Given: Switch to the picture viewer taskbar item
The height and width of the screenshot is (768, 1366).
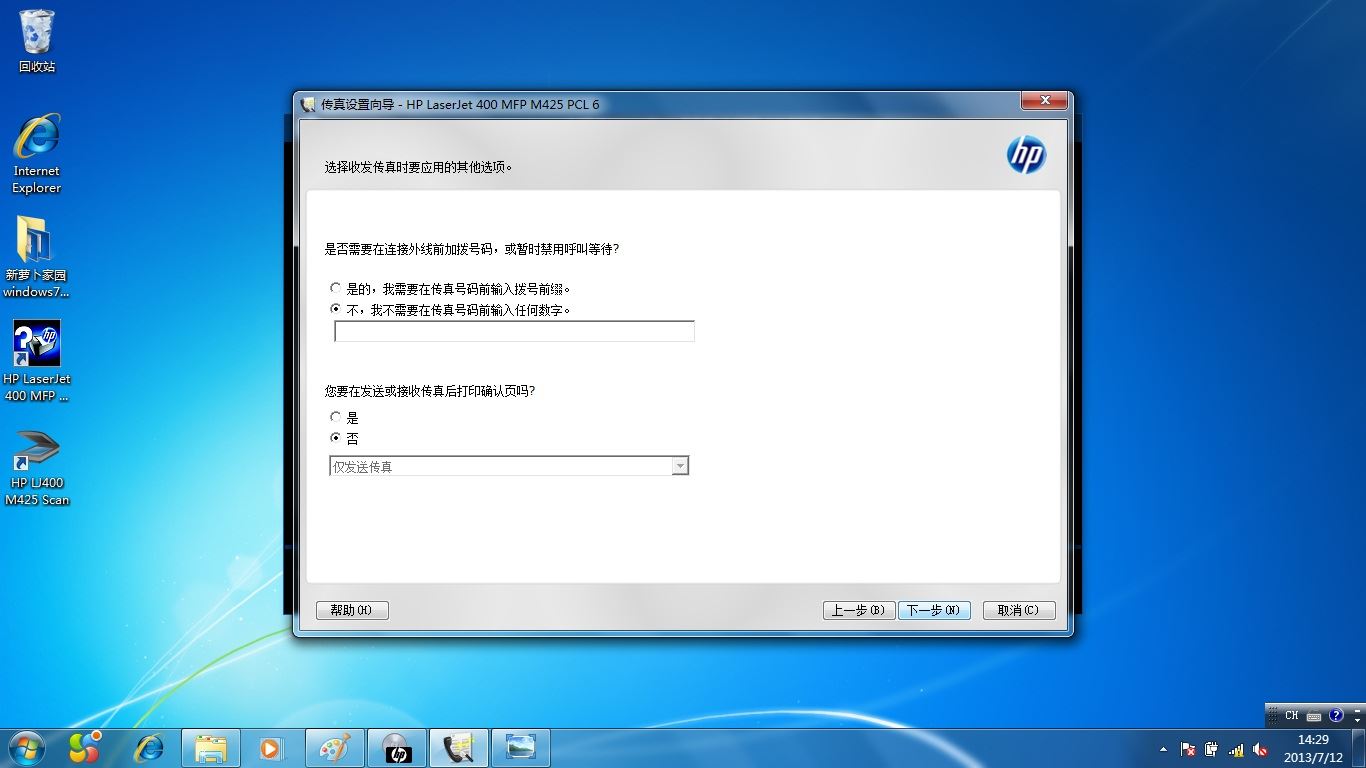Looking at the screenshot, I should click(x=521, y=748).
